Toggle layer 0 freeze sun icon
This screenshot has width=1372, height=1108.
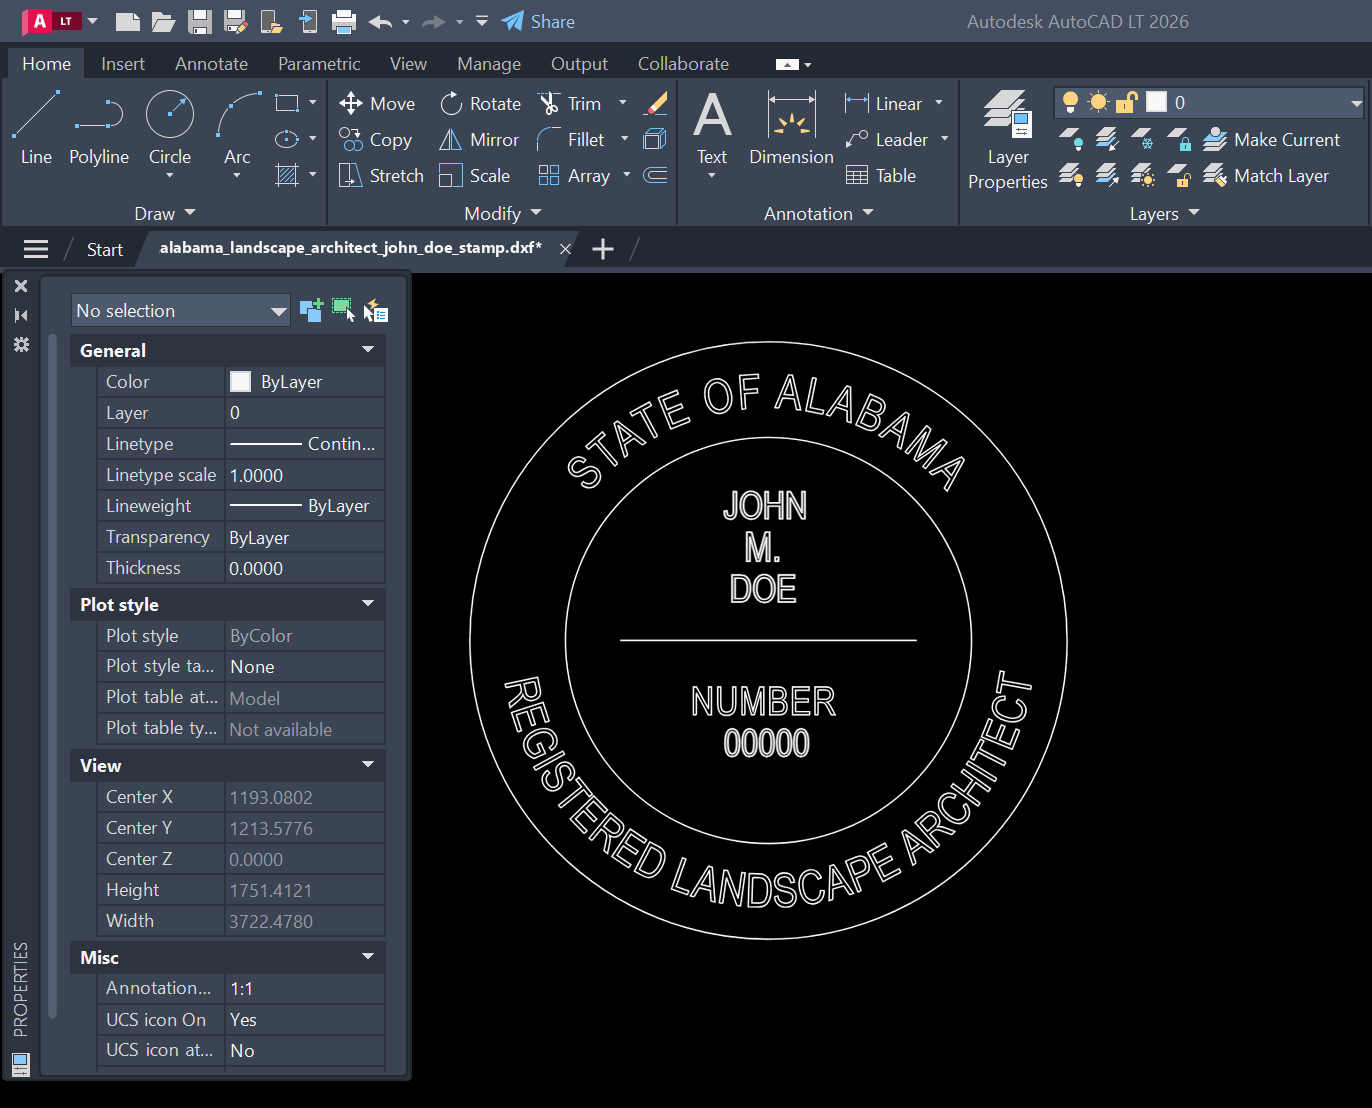(x=1098, y=102)
